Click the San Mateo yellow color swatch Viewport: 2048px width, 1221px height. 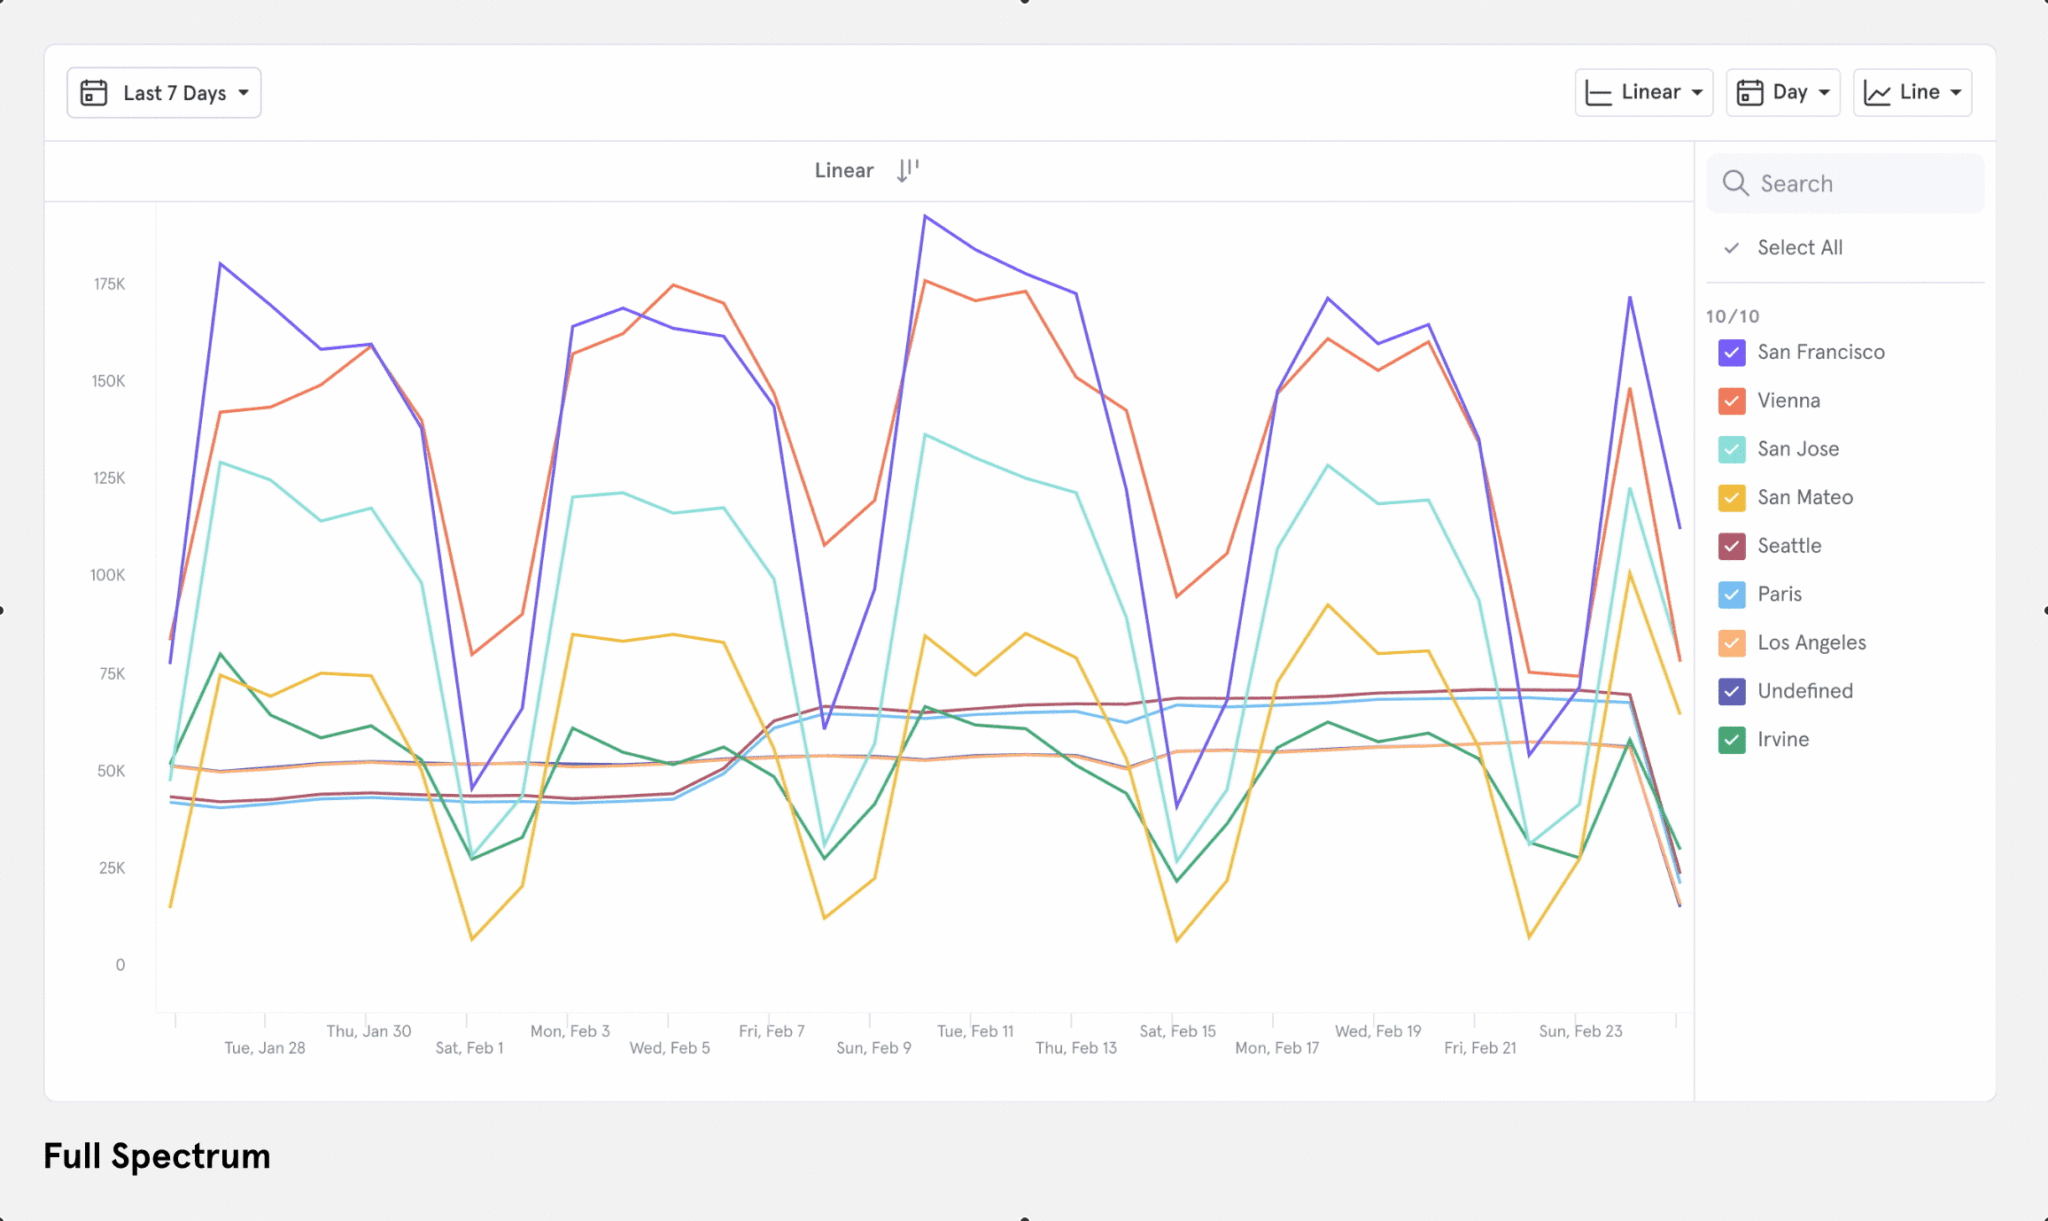(x=1732, y=498)
